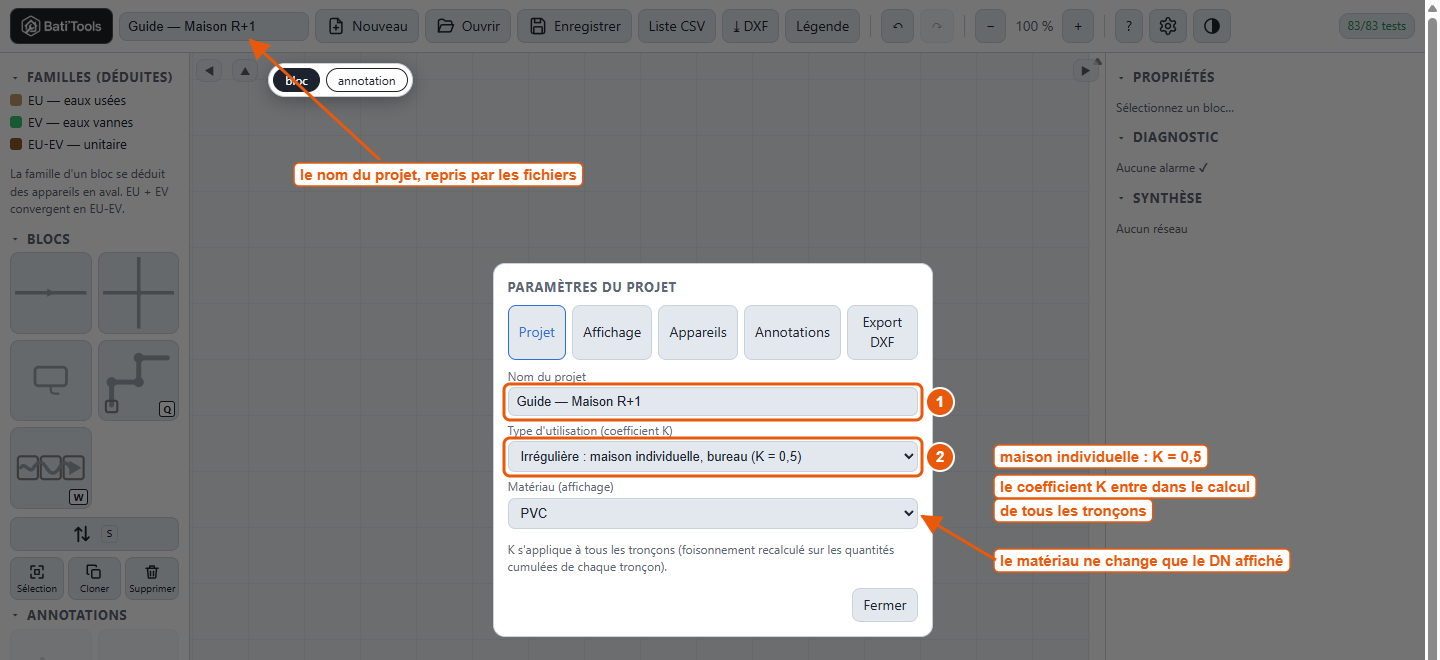Pick the monitor-shaped appliance block
1440x660 pixels.
click(51, 381)
